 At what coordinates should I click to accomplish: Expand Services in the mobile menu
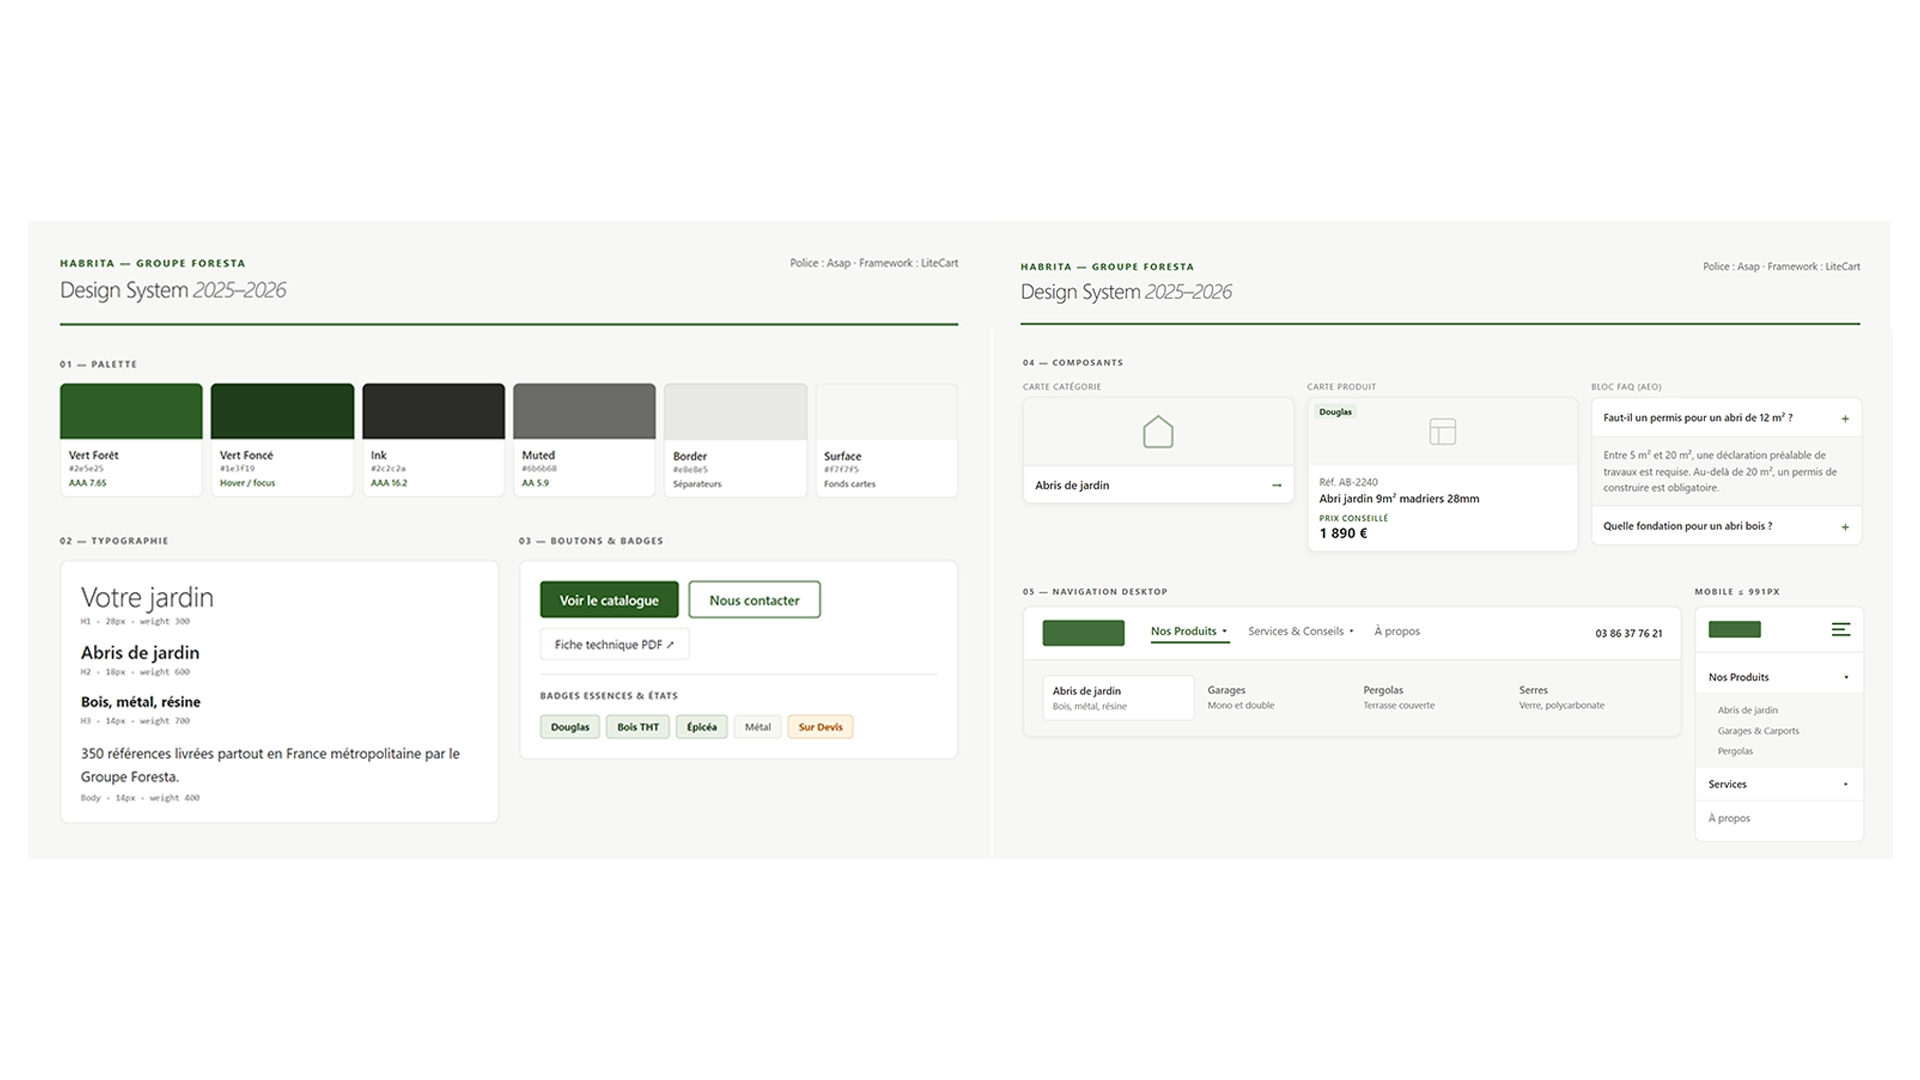coord(1778,784)
